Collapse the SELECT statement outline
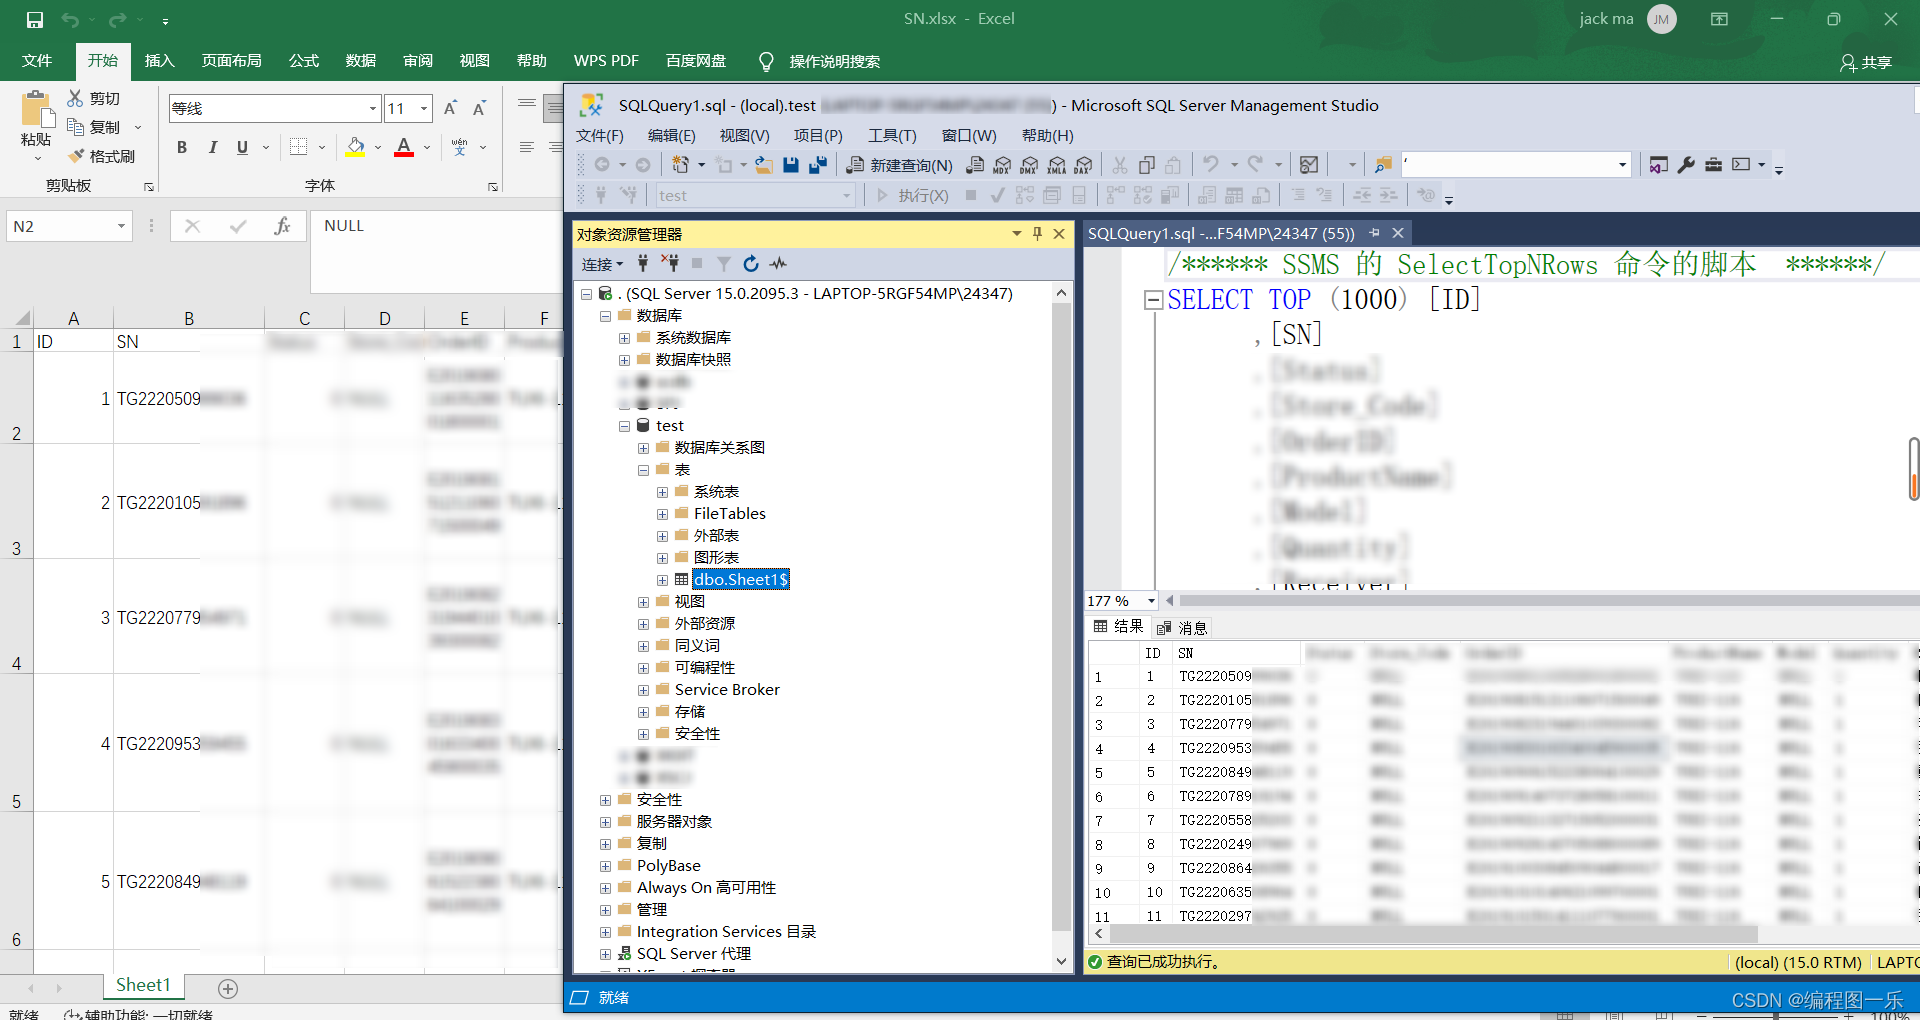 (1153, 299)
